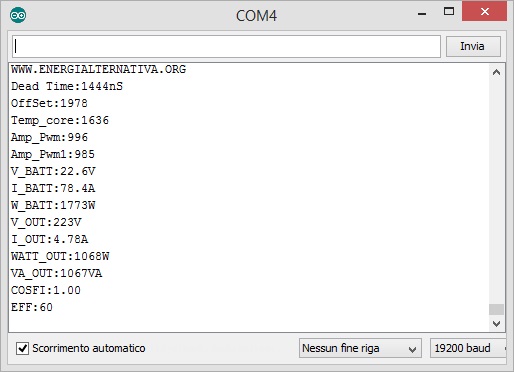Click the scrollbar up arrow
Screen dimensions: 514x372
496,72
